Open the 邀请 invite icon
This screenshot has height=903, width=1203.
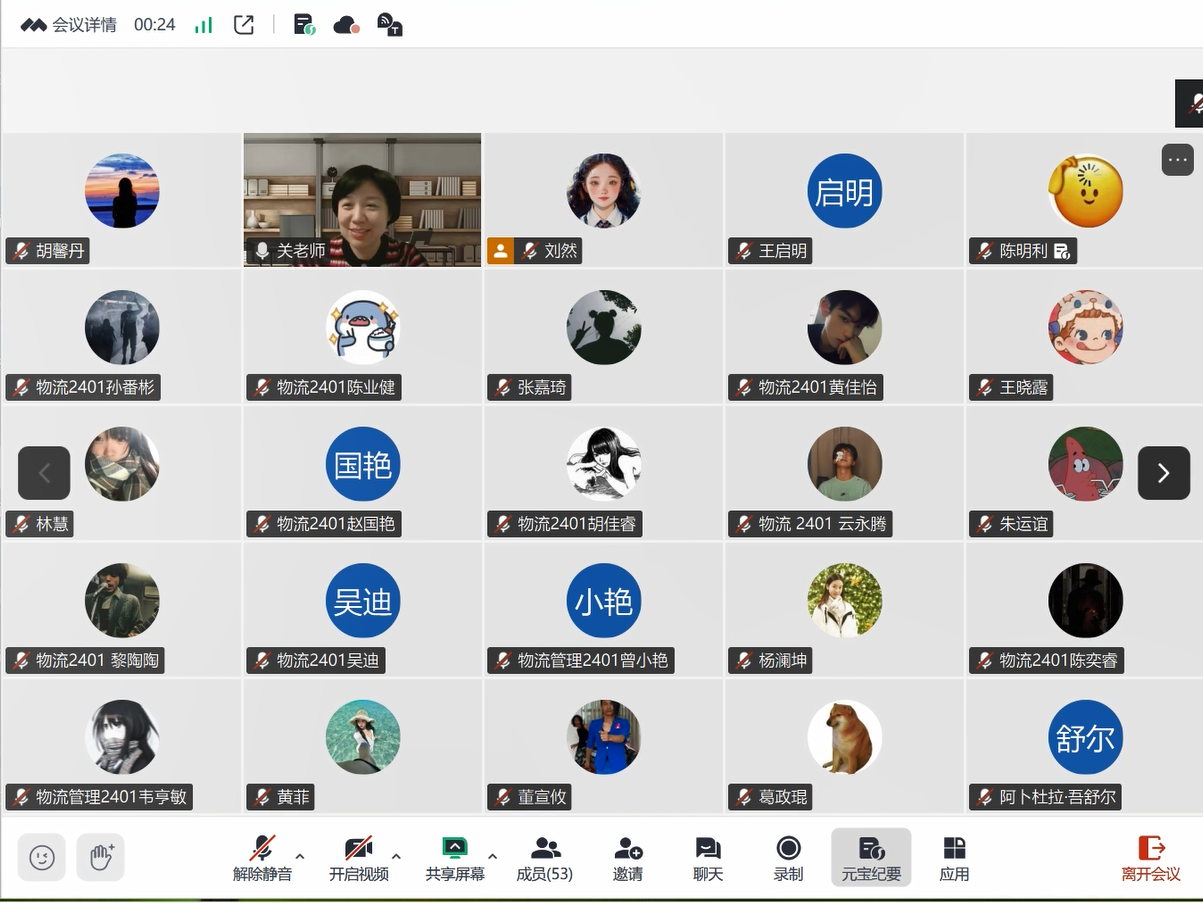click(x=628, y=858)
